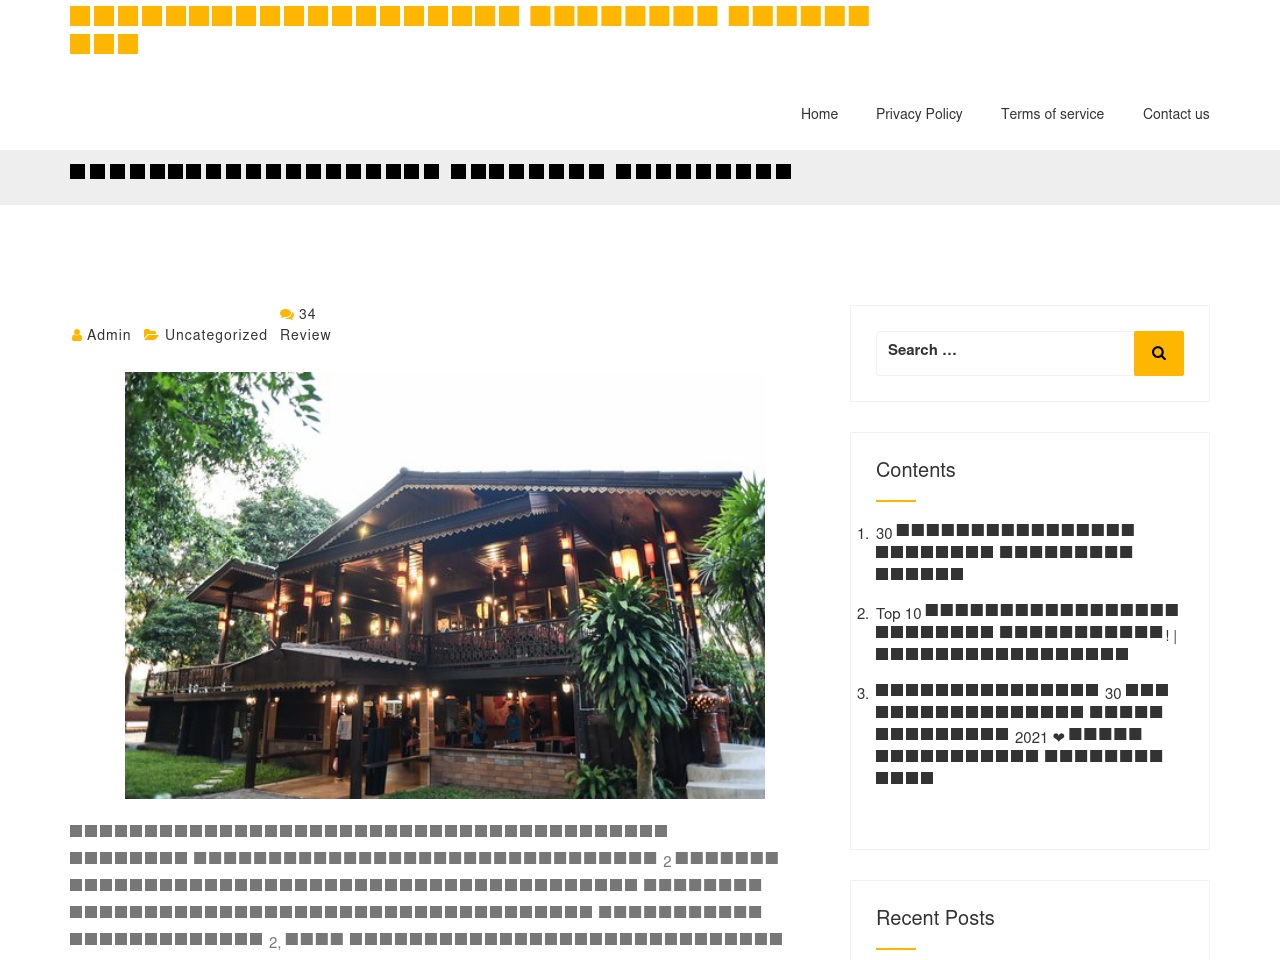Open the Uncategorized category link
Image resolution: width=1280 pixels, height=960 pixels.
[216, 335]
